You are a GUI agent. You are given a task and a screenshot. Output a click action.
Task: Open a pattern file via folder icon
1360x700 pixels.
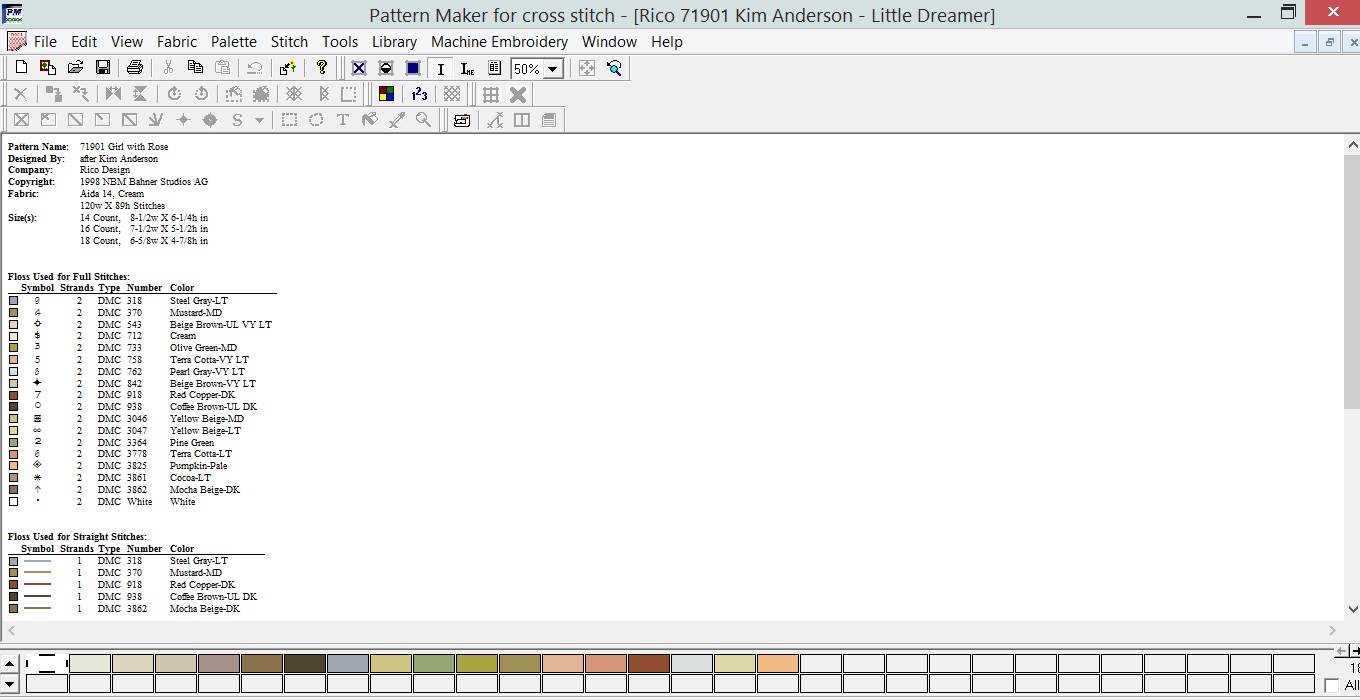(75, 68)
